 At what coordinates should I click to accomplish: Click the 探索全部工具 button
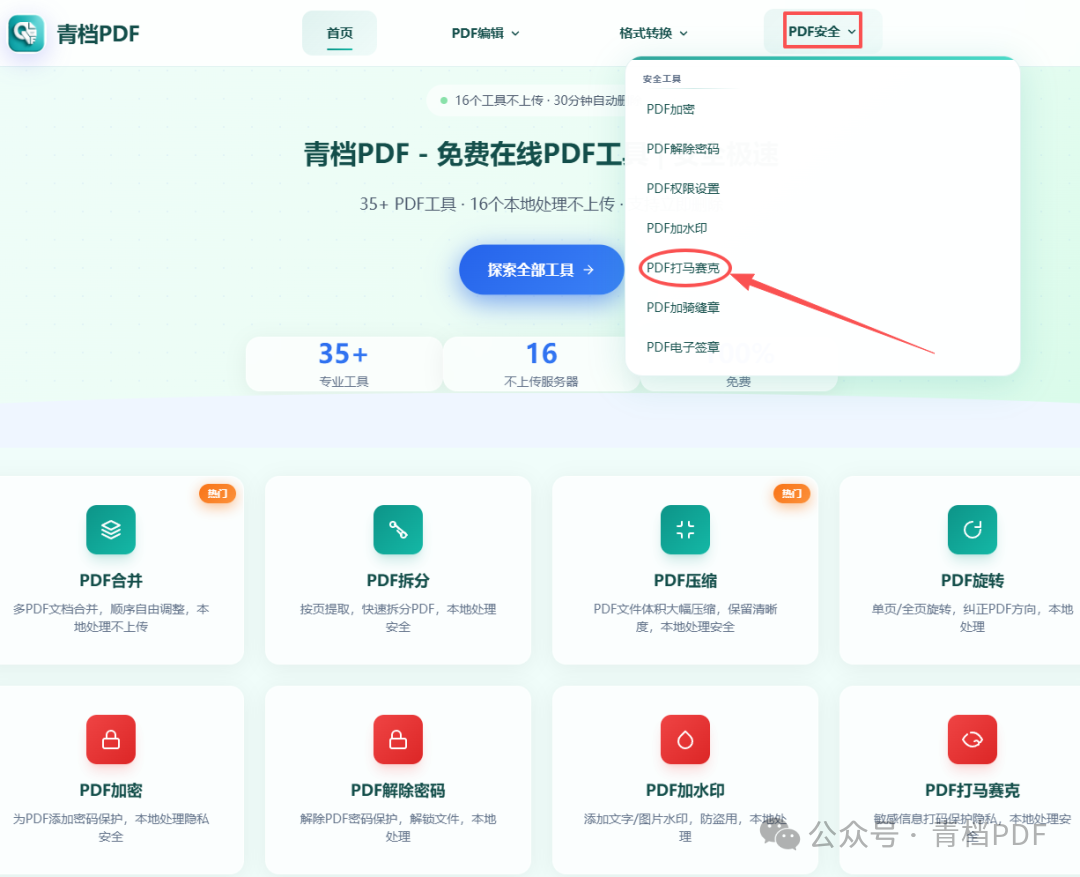[x=541, y=270]
